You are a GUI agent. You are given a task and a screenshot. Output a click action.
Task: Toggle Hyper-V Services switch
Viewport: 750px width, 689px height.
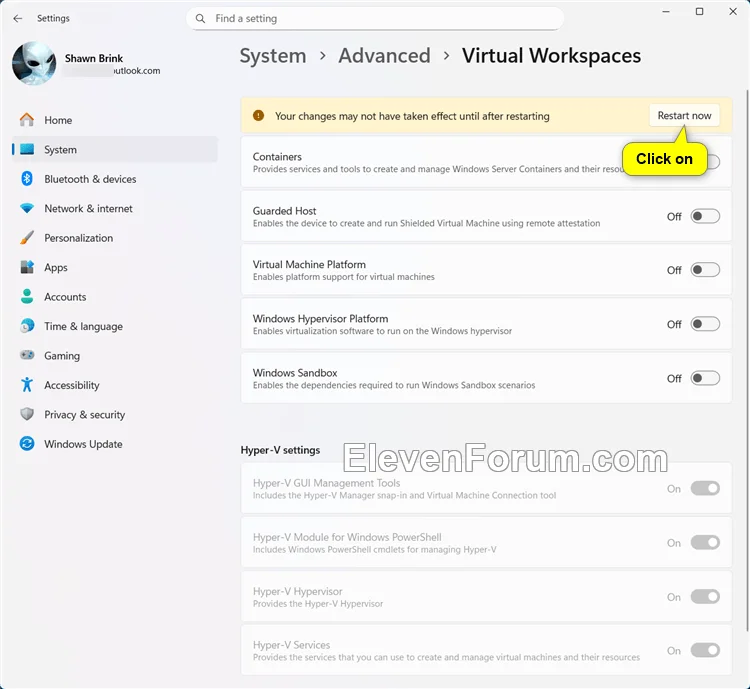coord(705,650)
